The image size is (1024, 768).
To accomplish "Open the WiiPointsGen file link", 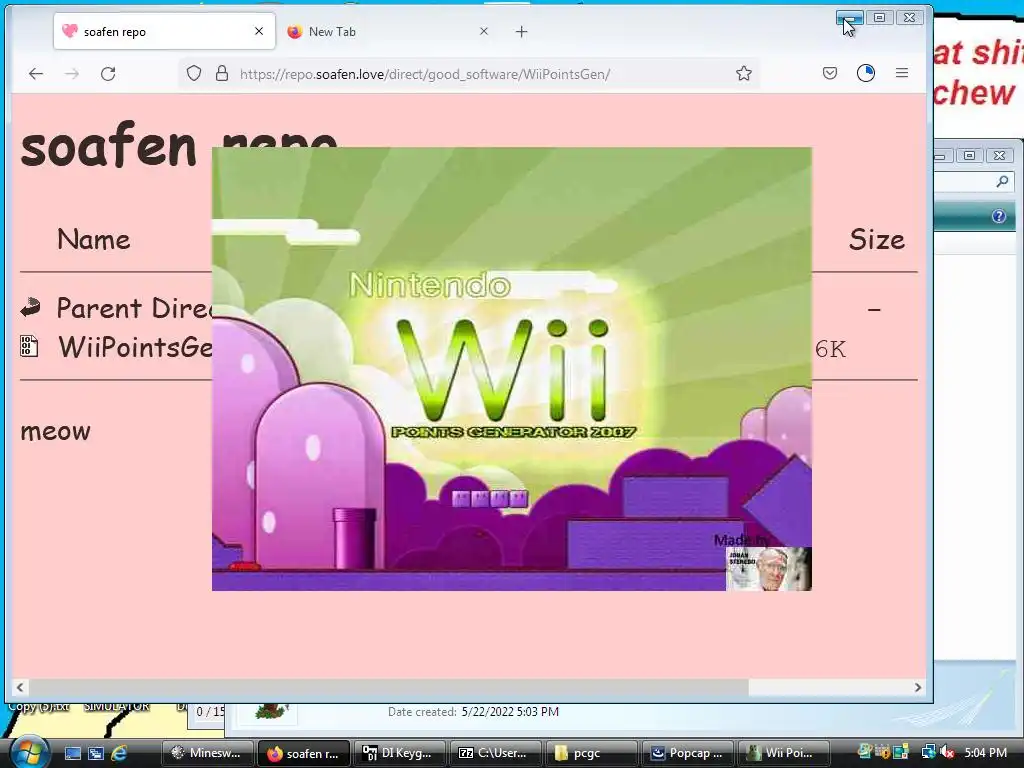I will pos(136,347).
